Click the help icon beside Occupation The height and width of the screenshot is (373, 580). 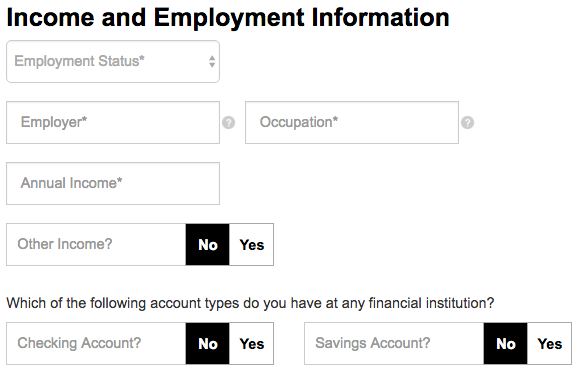pyautogui.click(x=468, y=122)
